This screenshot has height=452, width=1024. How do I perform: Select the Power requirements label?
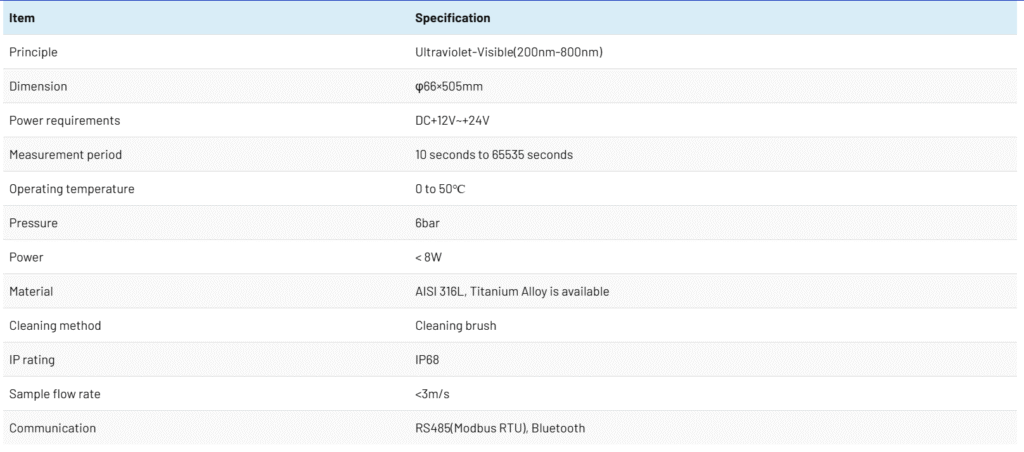pos(64,121)
